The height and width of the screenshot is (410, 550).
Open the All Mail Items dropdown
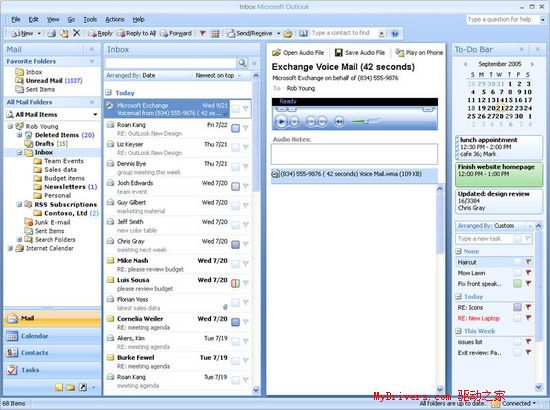click(x=95, y=115)
